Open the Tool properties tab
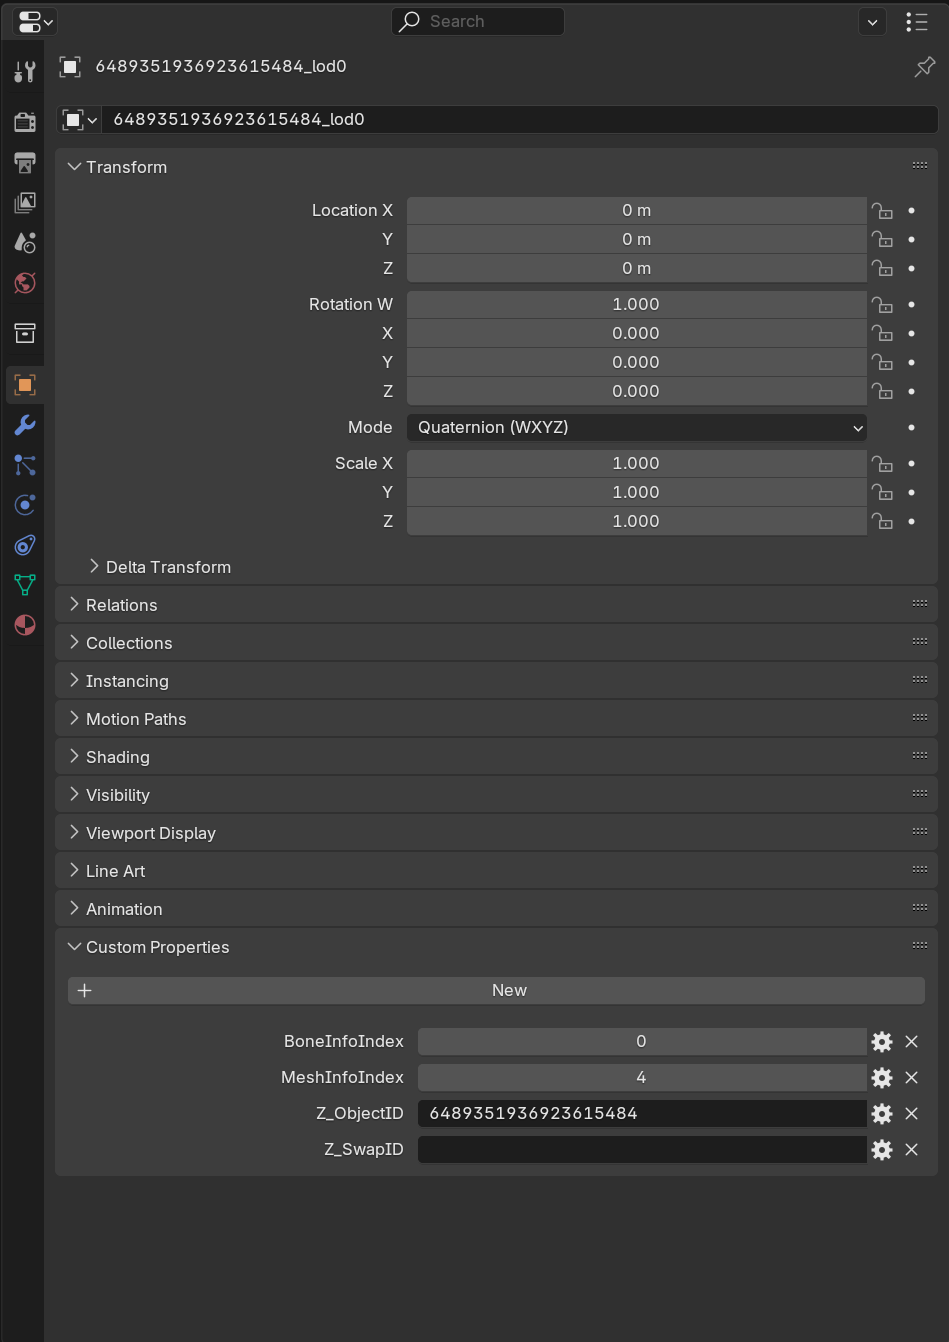The width and height of the screenshot is (949, 1342). pyautogui.click(x=25, y=72)
